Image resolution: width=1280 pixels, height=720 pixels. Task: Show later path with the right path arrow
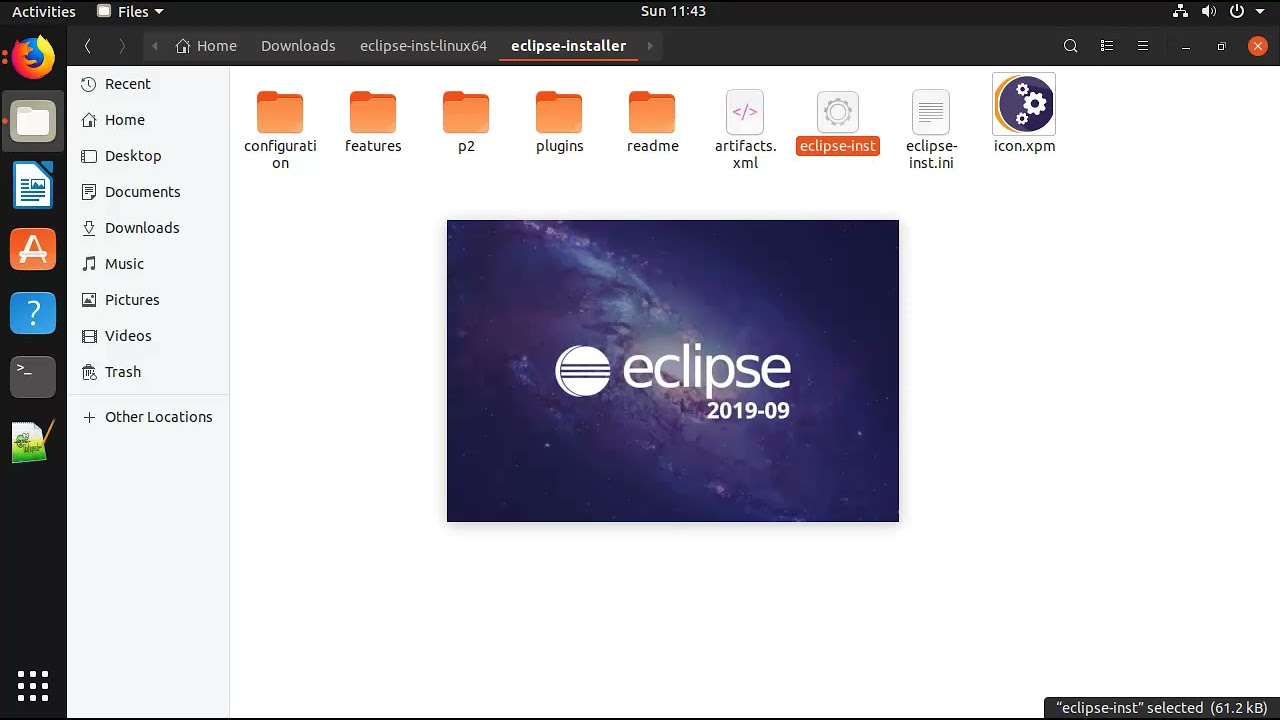650,46
